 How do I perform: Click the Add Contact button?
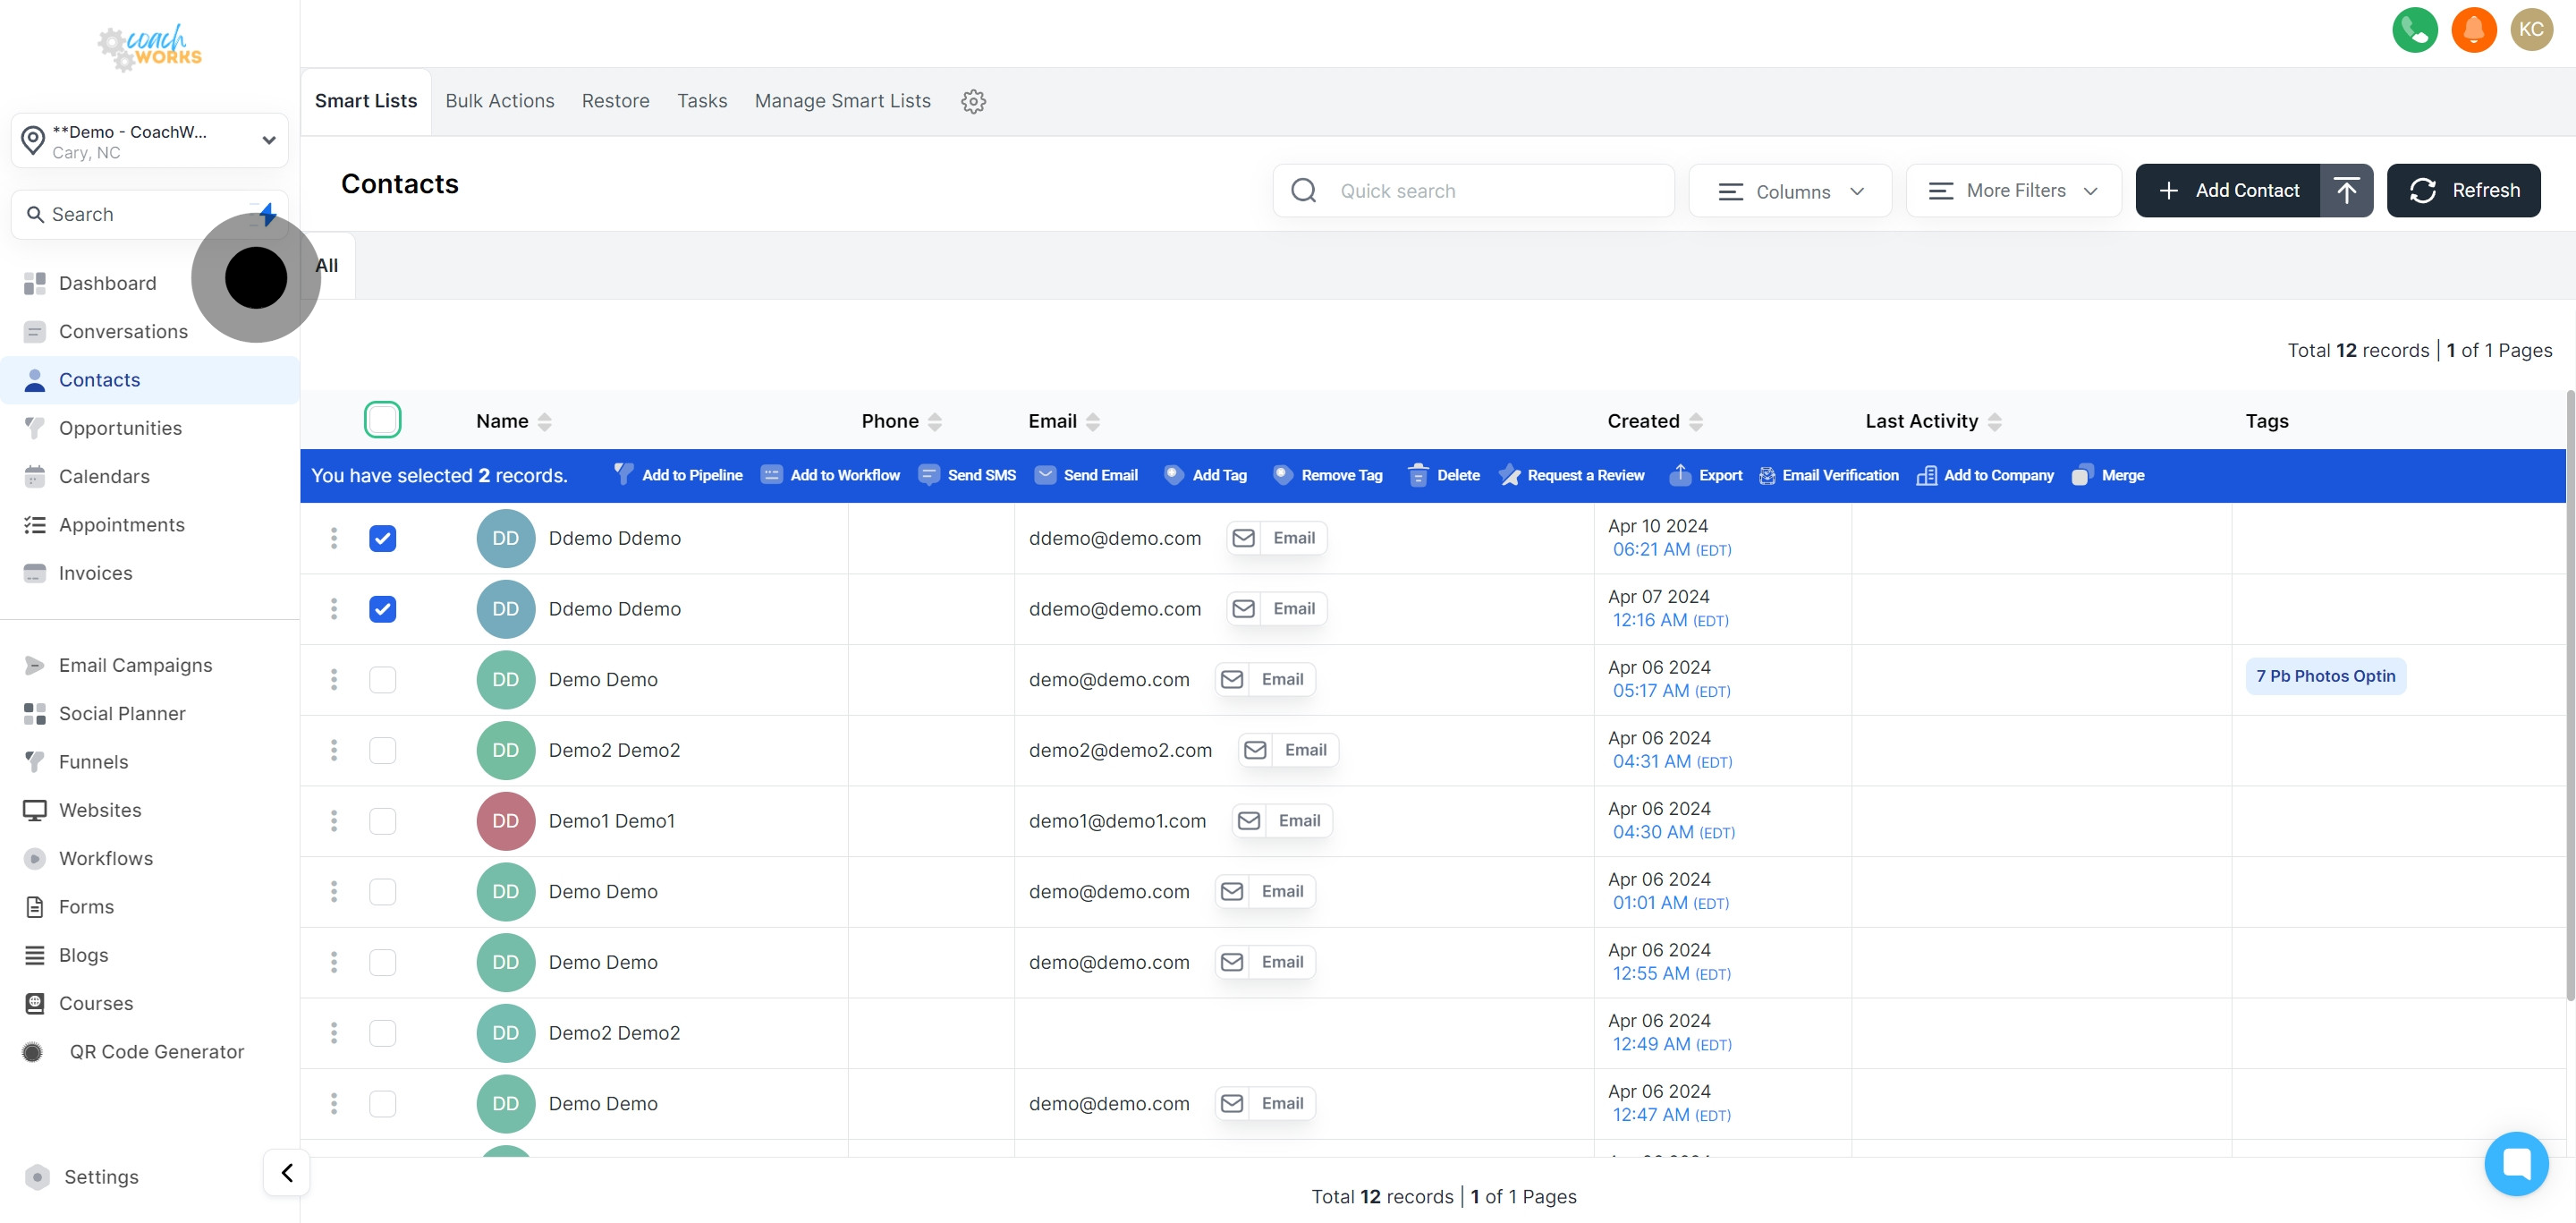click(2228, 190)
